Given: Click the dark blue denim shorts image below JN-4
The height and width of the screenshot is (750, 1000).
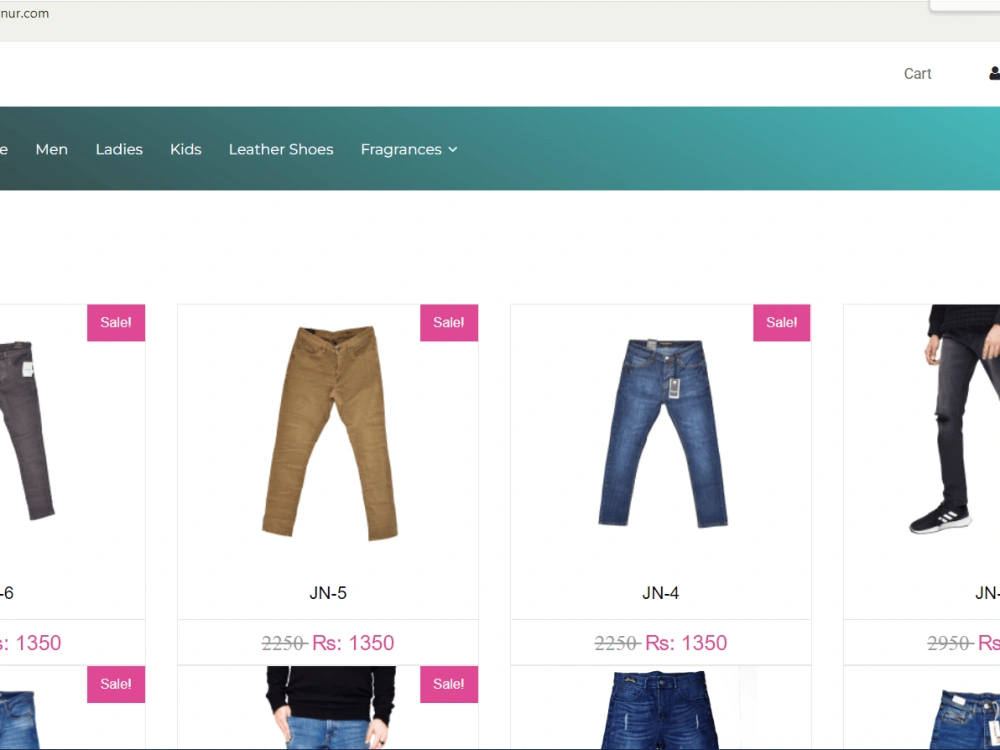Looking at the screenshot, I should pyautogui.click(x=660, y=709).
